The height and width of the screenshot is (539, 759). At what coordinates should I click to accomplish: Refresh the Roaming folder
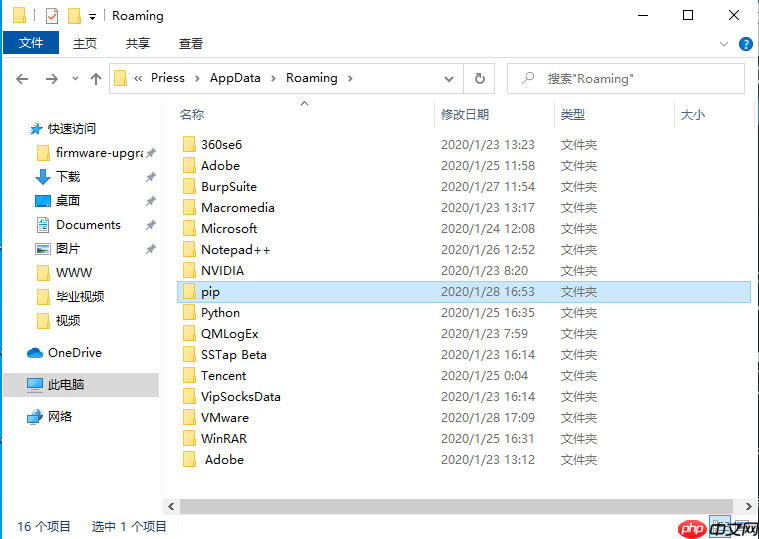click(x=479, y=78)
